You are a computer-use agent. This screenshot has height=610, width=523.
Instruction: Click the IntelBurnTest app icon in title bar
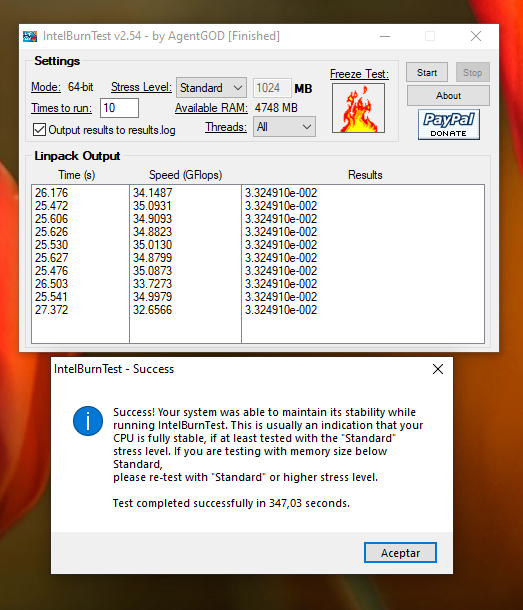pyautogui.click(x=30, y=36)
